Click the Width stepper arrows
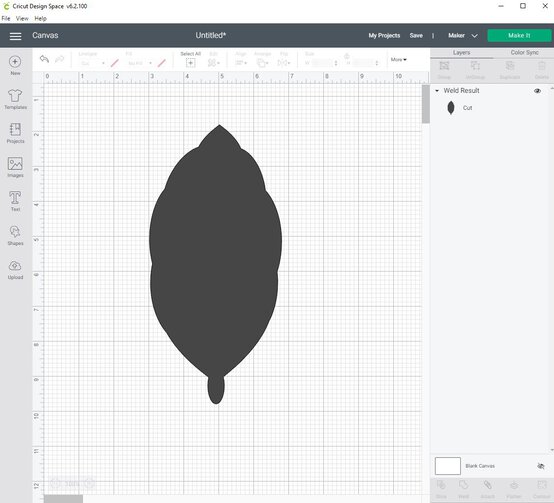 coord(336,63)
